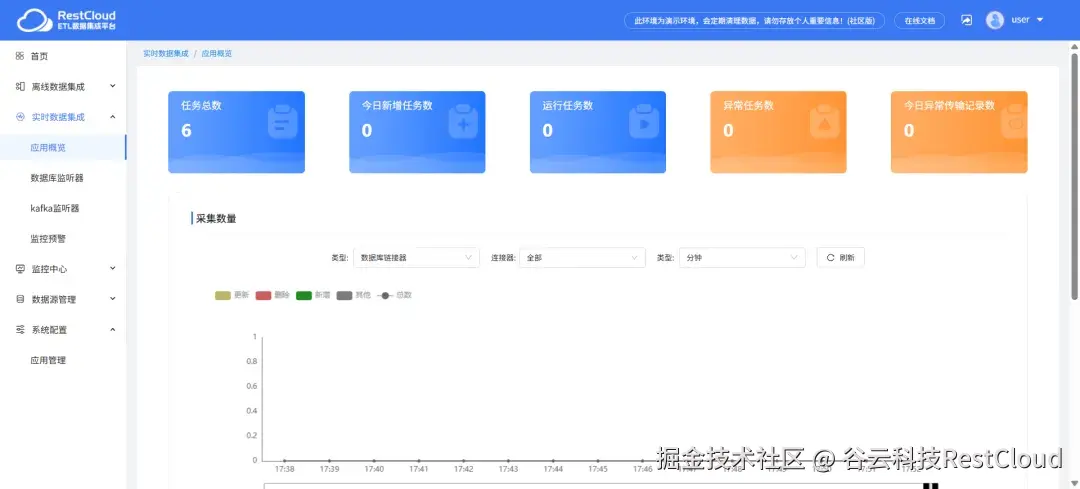
Task: Click the 今日异常传输记录数 card
Action: coord(959,132)
